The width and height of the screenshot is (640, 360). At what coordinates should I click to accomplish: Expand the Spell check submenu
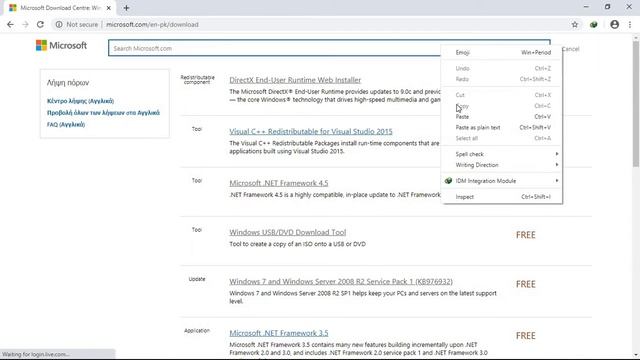coord(502,154)
